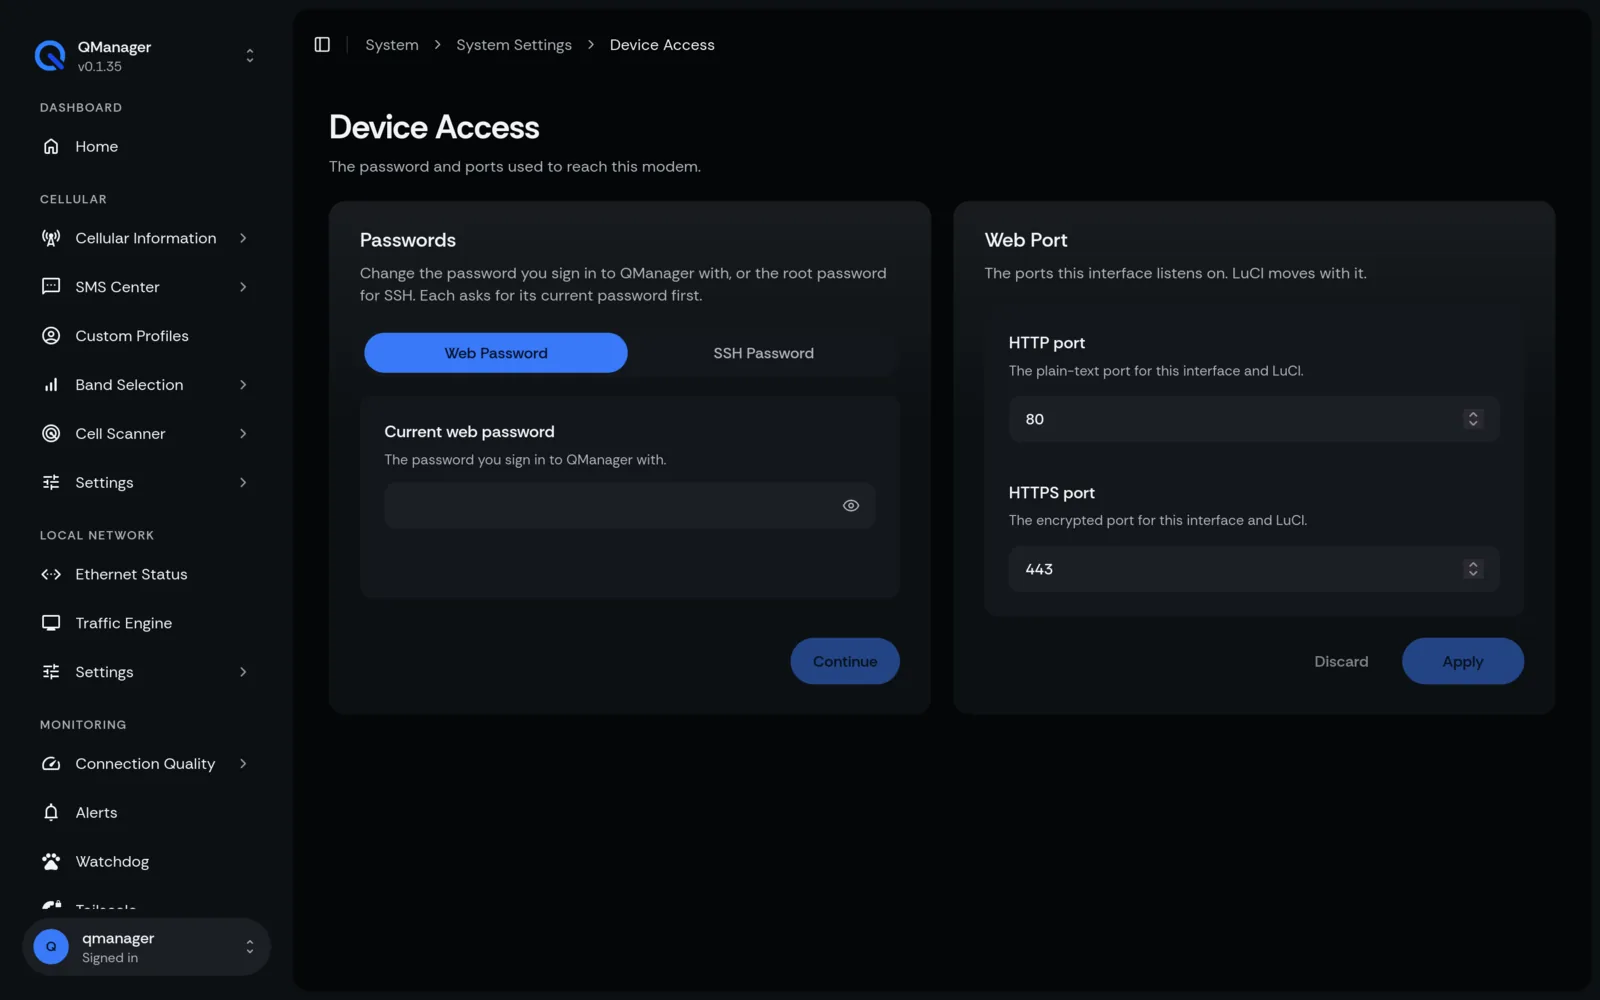Click the HTTP port input field
Screen dimensions: 1600x1000
1254,419
